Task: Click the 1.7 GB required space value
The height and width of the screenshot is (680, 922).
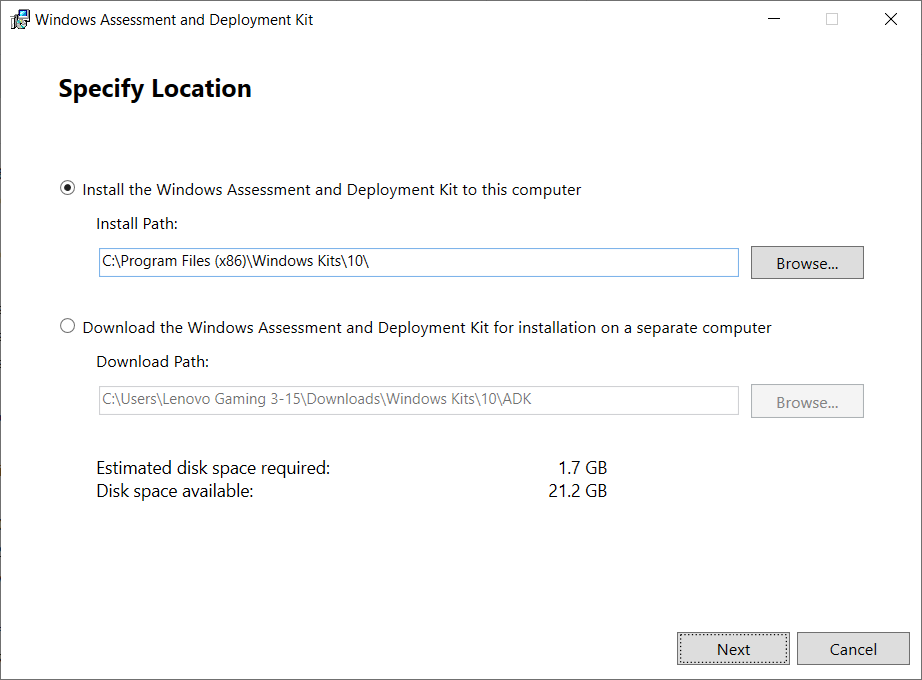Action: click(582, 467)
